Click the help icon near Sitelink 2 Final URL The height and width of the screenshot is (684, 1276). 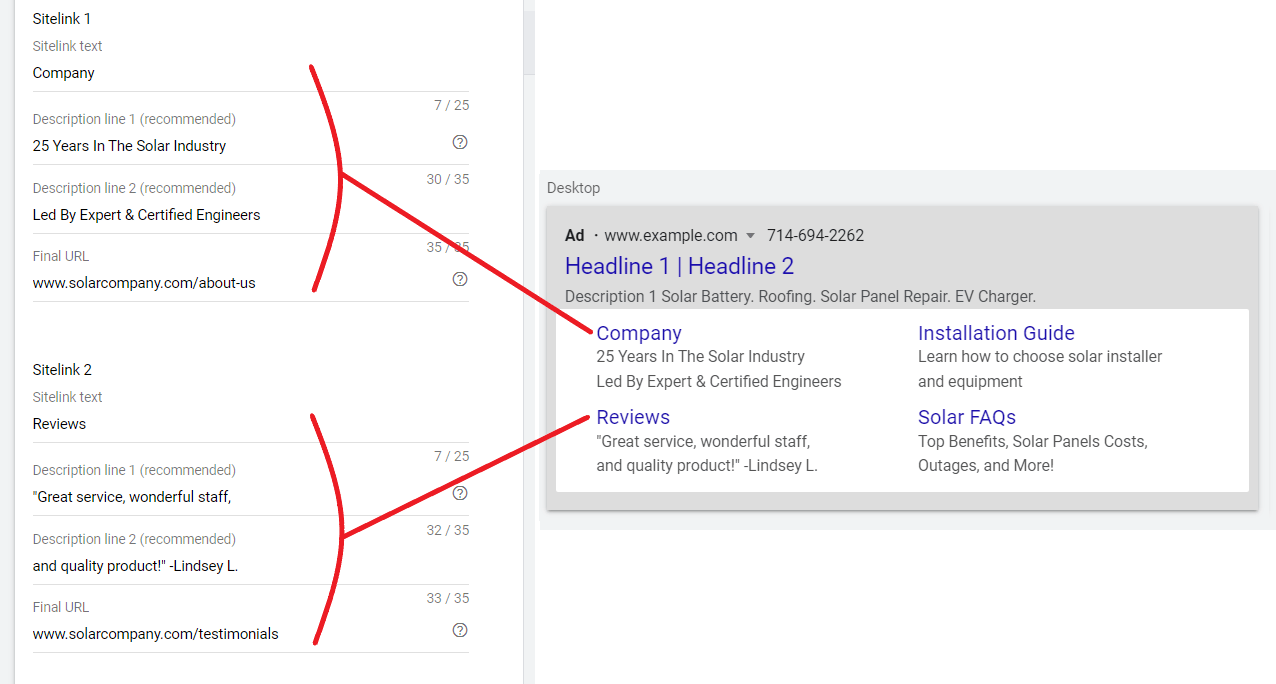tap(459, 630)
